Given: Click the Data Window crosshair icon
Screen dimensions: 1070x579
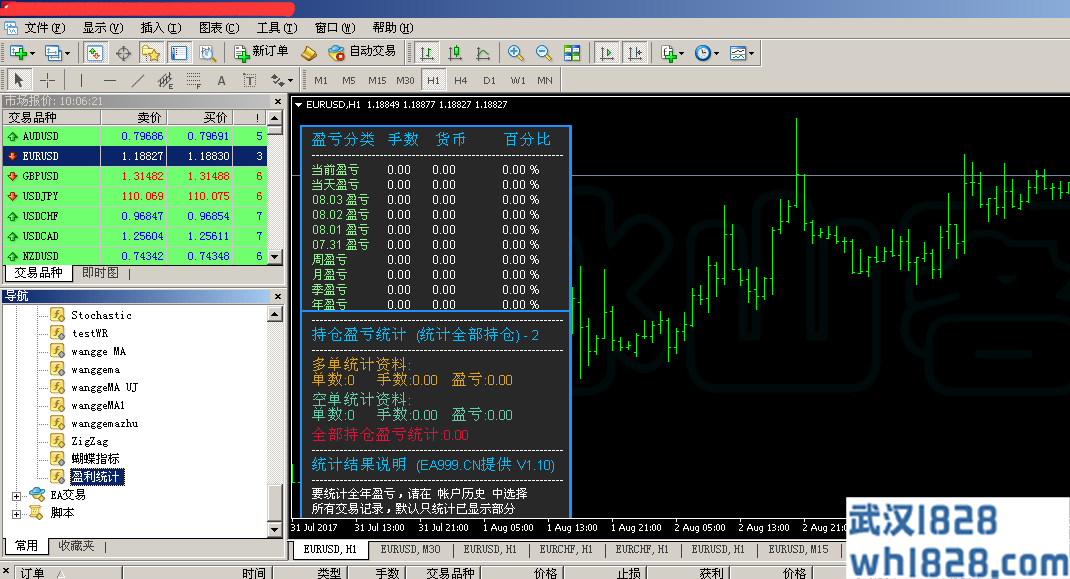Looking at the screenshot, I should (124, 52).
